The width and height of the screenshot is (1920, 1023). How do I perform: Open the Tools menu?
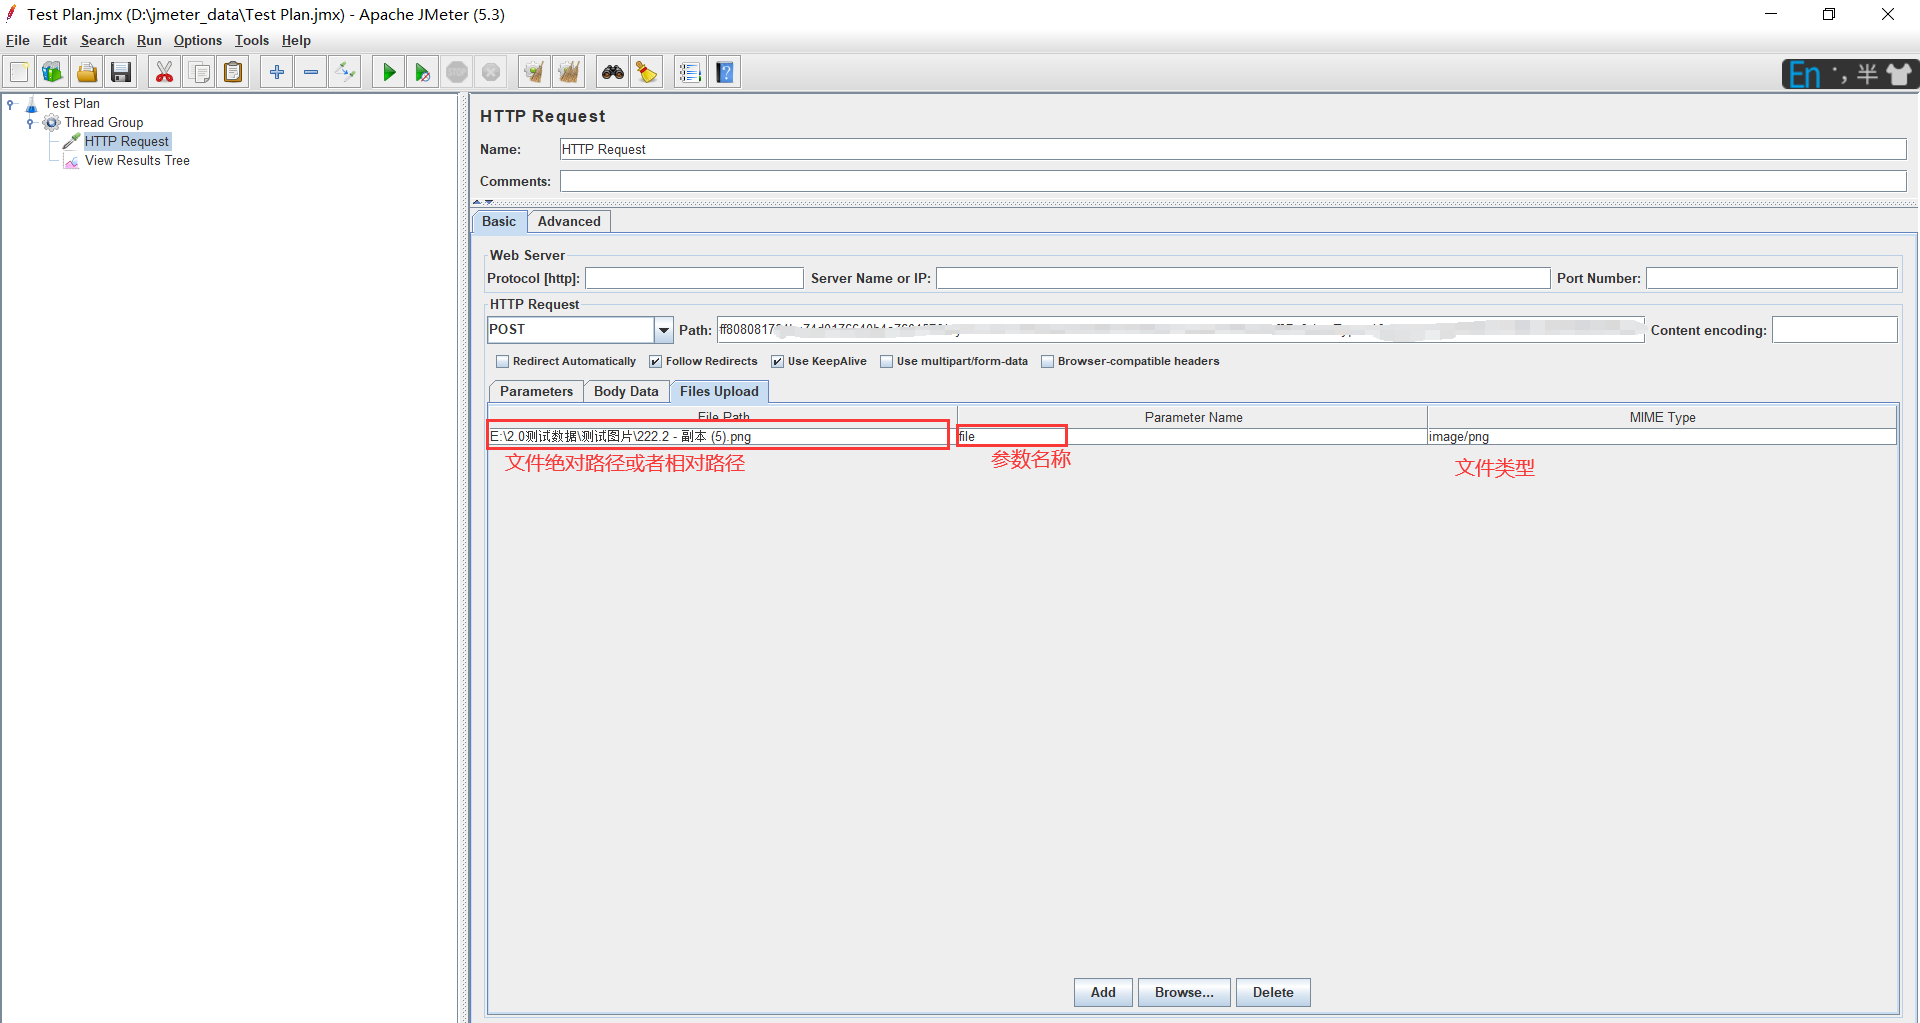click(x=252, y=41)
